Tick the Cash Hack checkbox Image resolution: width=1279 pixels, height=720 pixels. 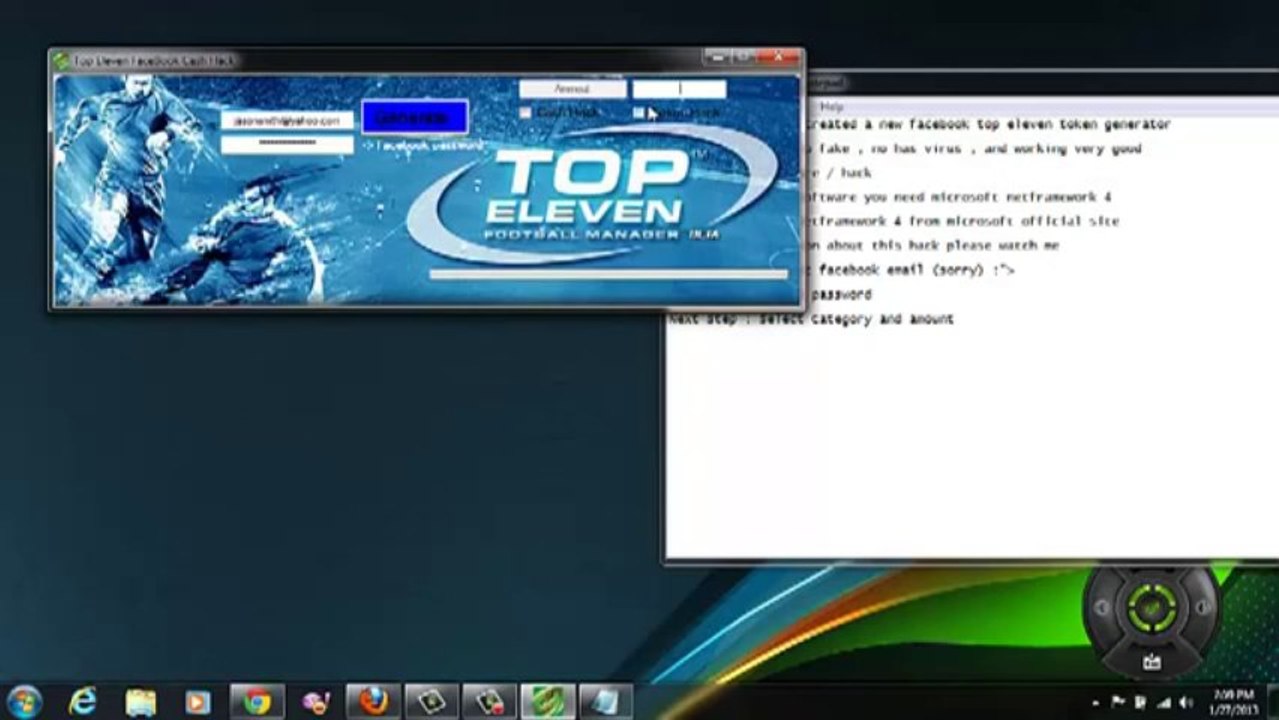tap(525, 113)
